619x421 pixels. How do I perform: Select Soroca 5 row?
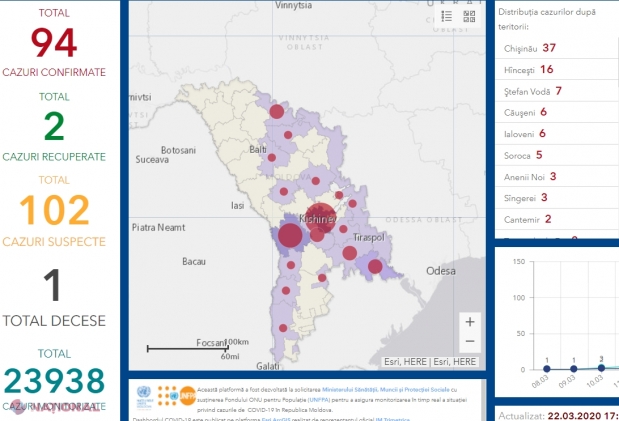(x=557, y=155)
